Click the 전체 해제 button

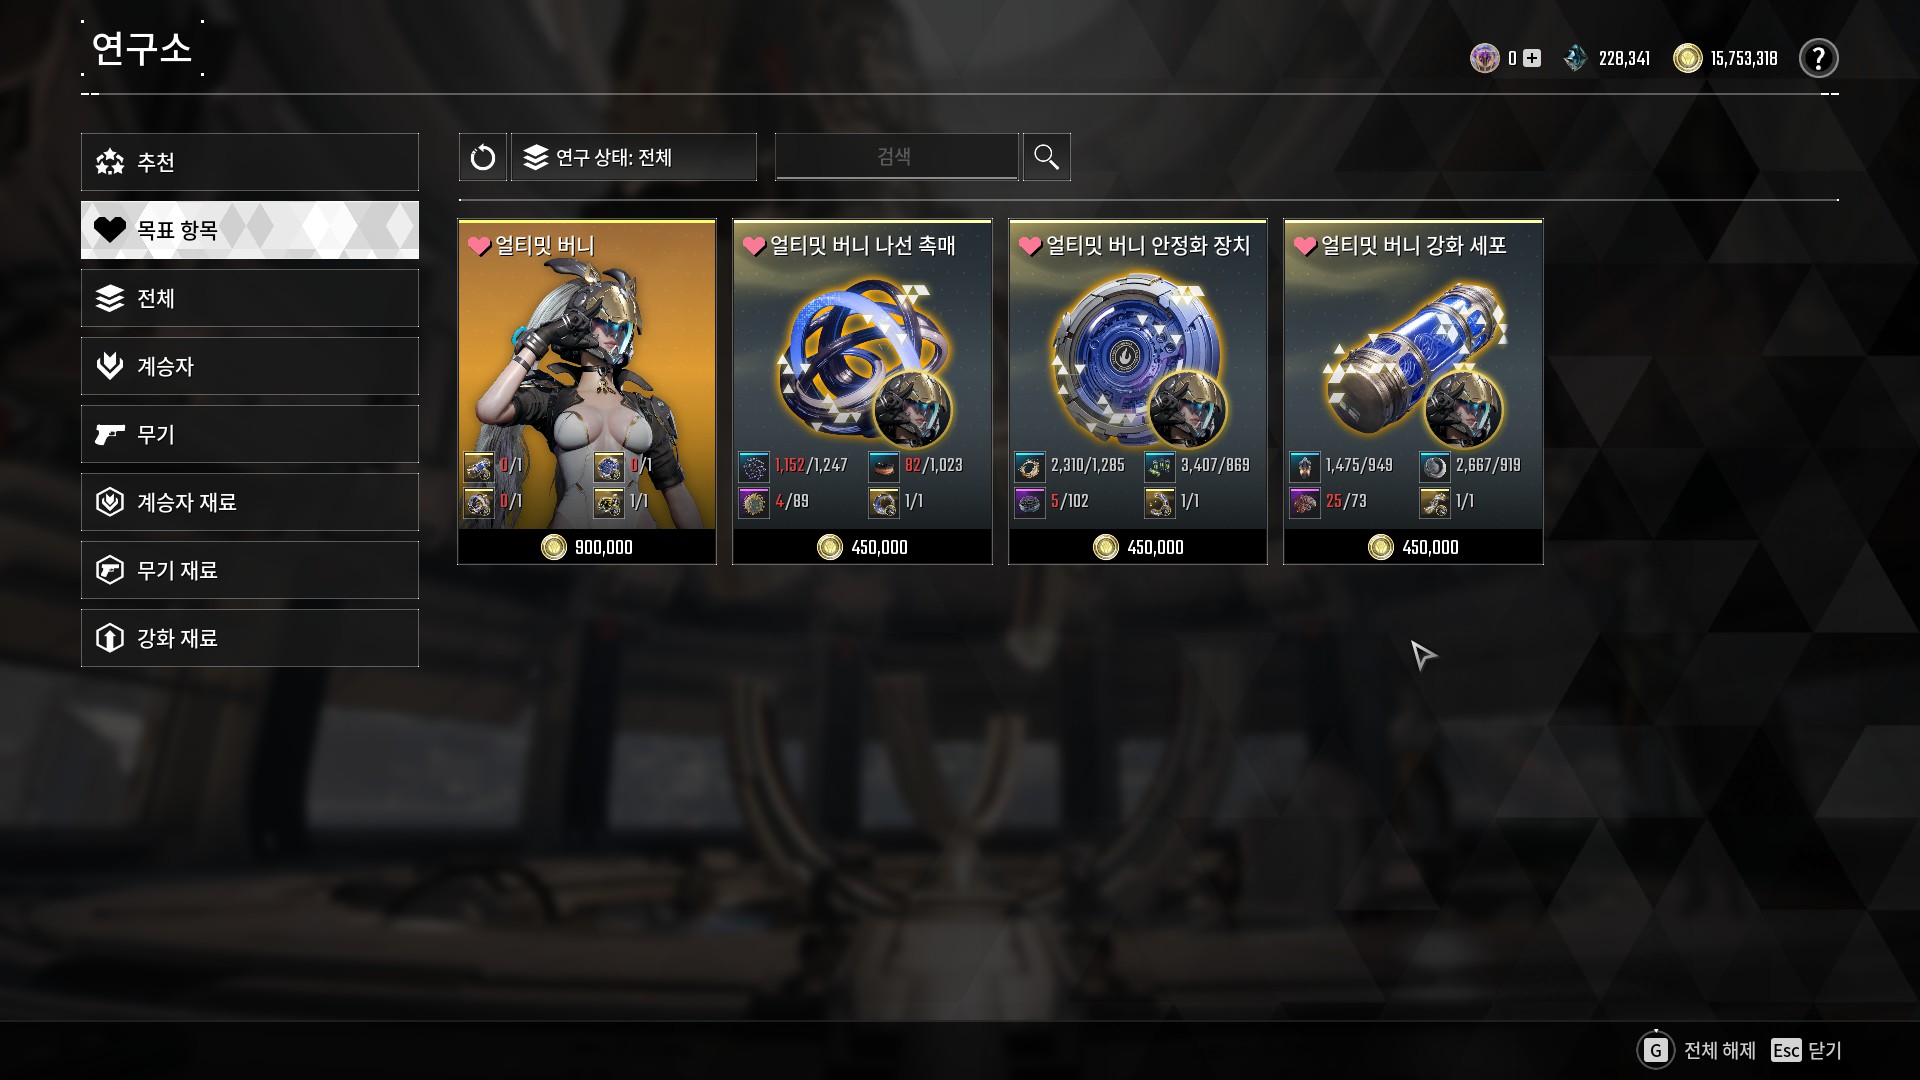1720,1050
